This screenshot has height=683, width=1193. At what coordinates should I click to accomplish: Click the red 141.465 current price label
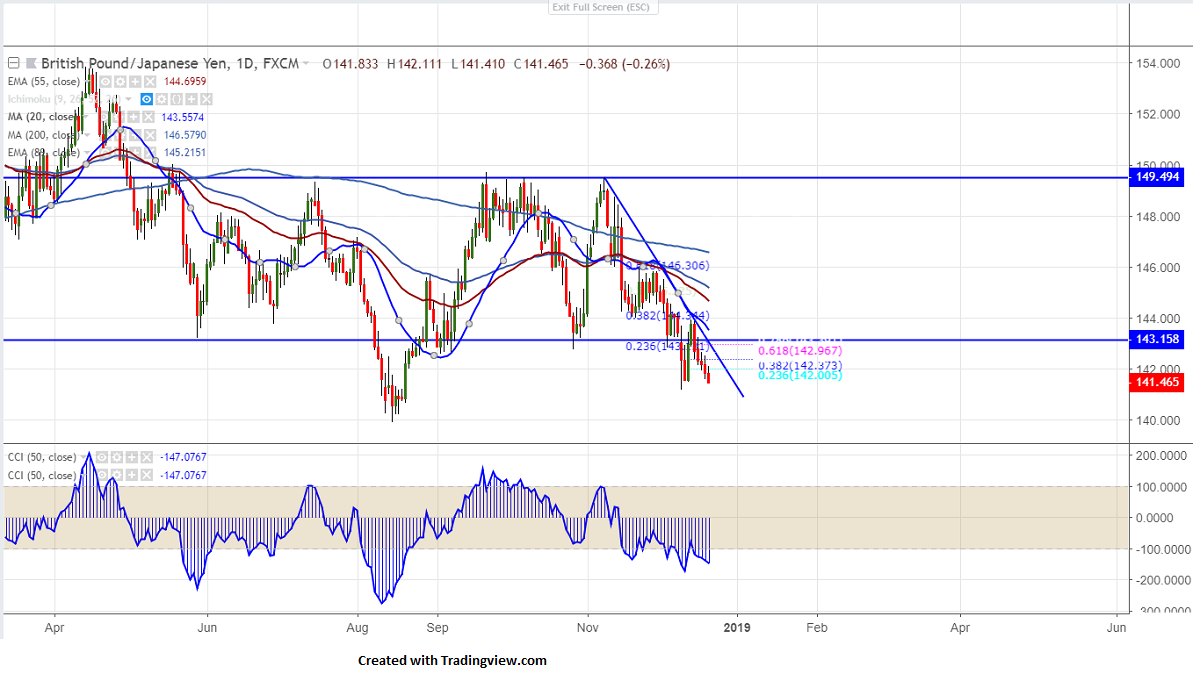click(1157, 382)
